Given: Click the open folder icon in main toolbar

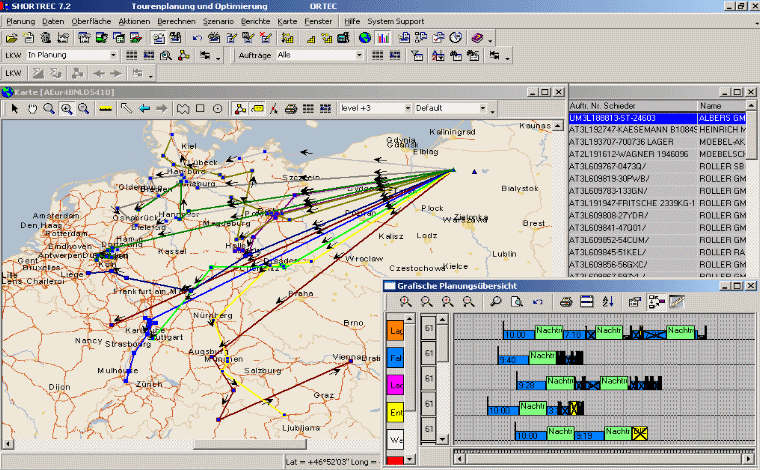Looking at the screenshot, I should (x=11, y=38).
